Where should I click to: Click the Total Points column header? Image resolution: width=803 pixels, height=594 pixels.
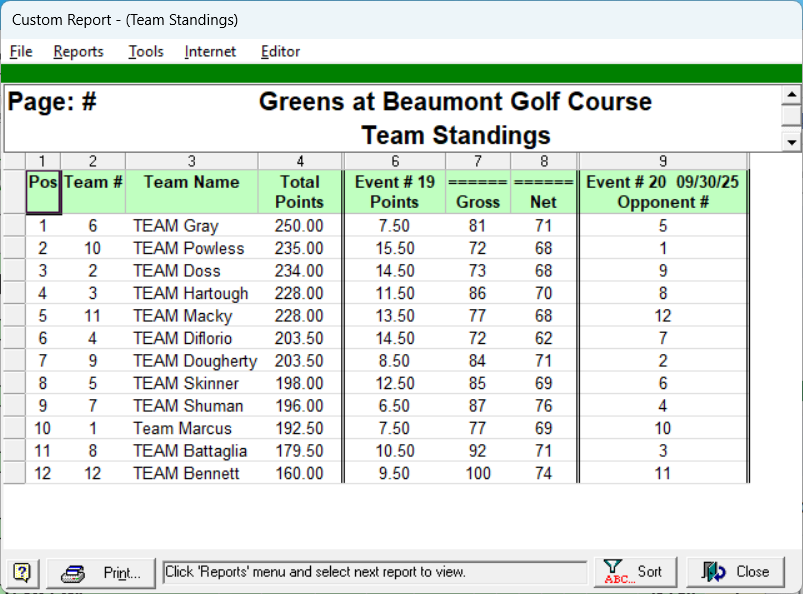[x=300, y=191]
